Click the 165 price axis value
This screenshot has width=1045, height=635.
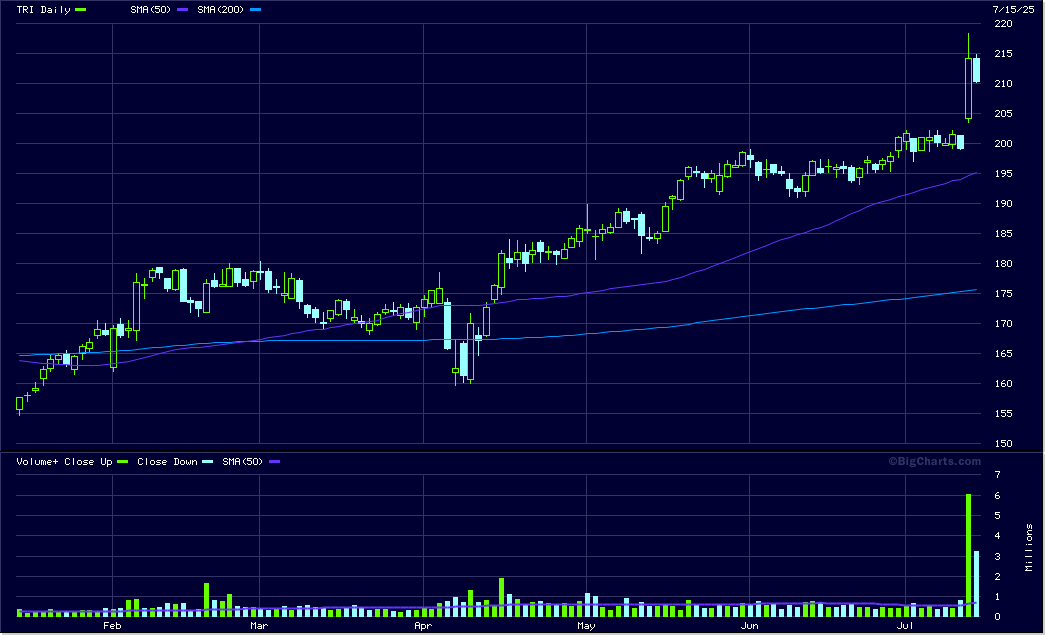click(1003, 354)
